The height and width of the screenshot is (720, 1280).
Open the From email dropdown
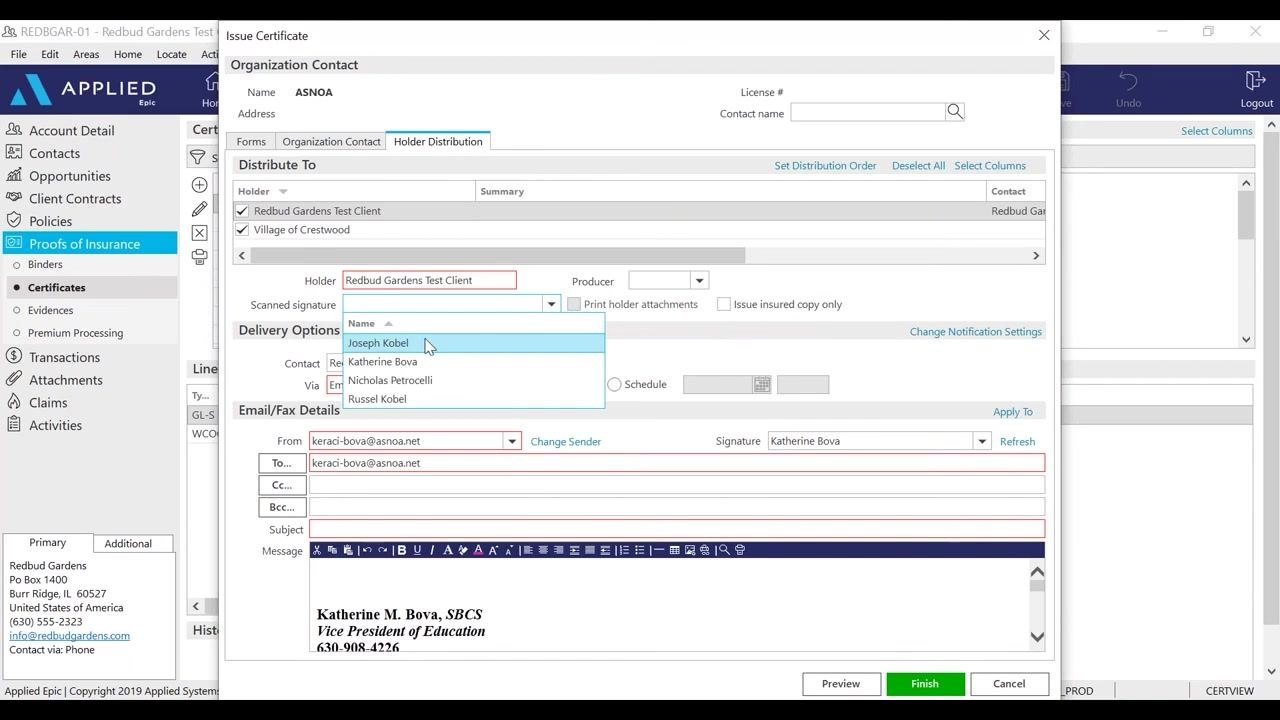512,441
